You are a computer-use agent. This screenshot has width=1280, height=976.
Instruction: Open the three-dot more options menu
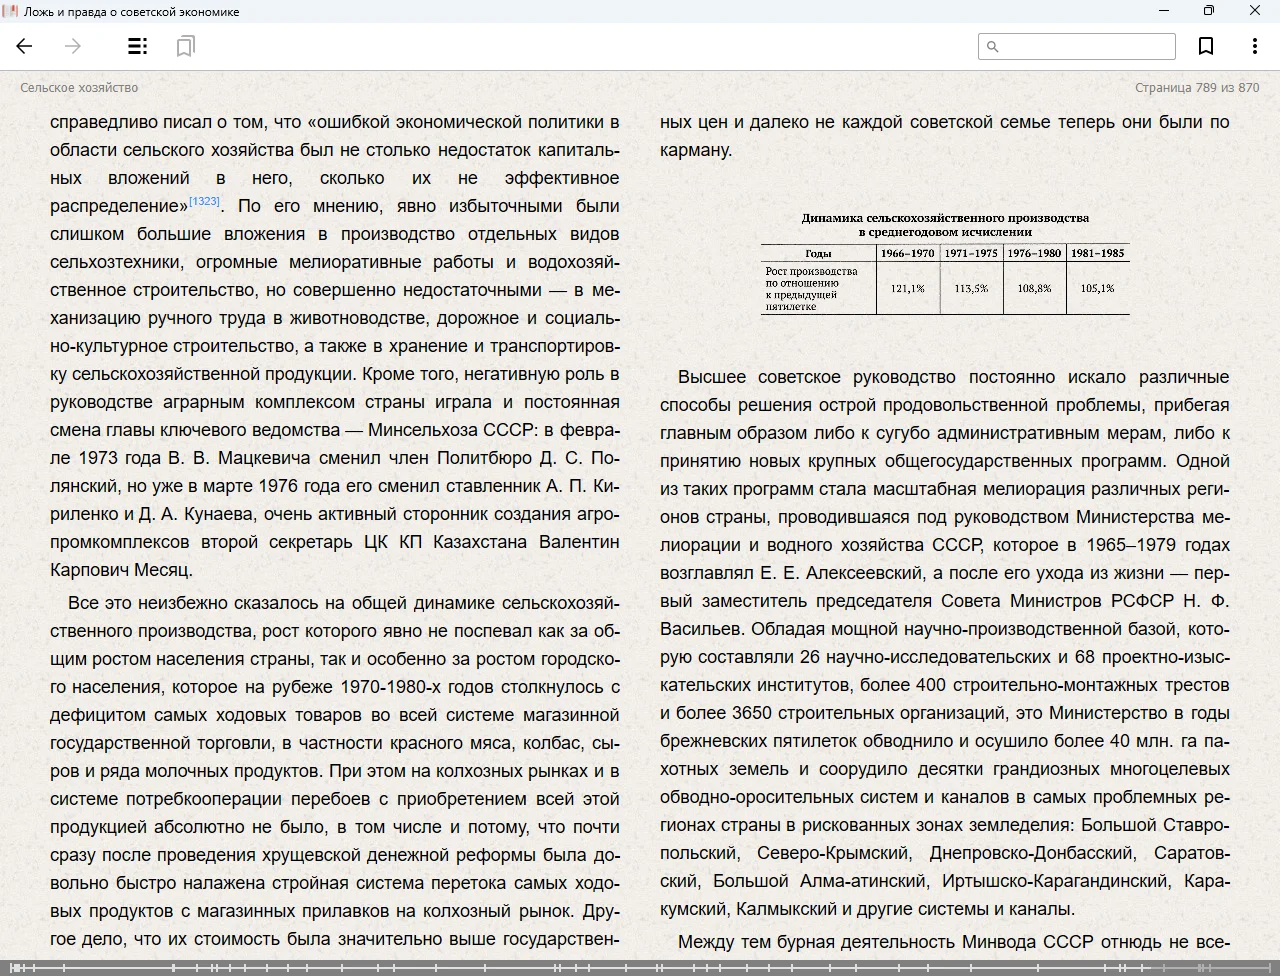tap(1254, 46)
